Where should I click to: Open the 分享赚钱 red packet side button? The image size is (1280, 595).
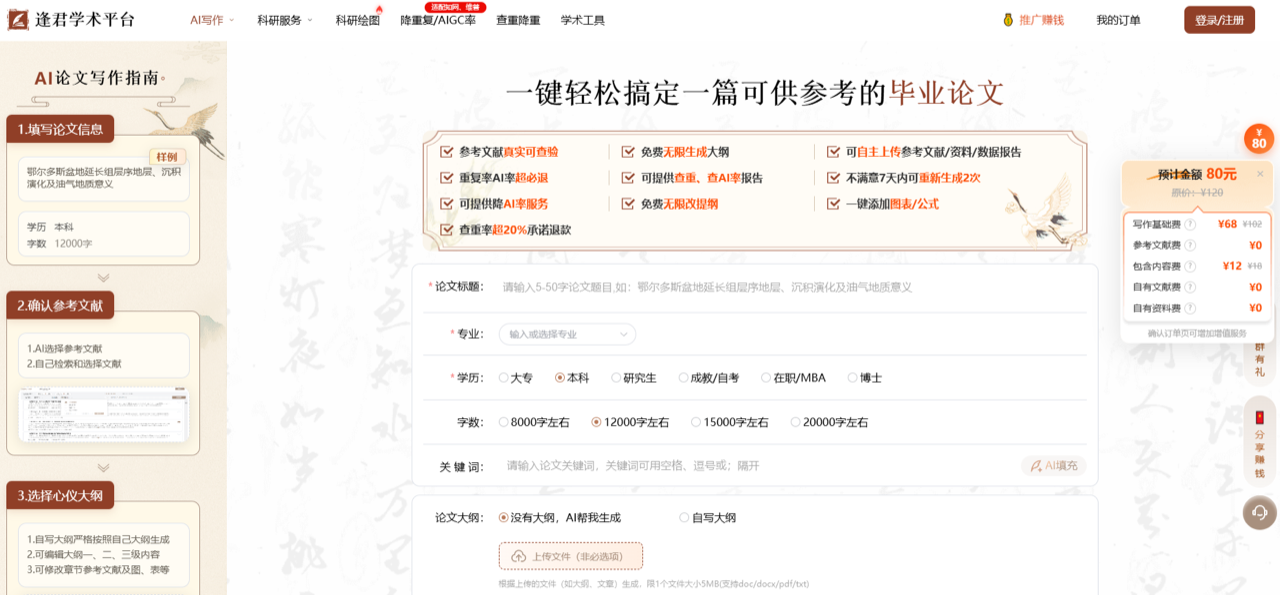(1259, 444)
